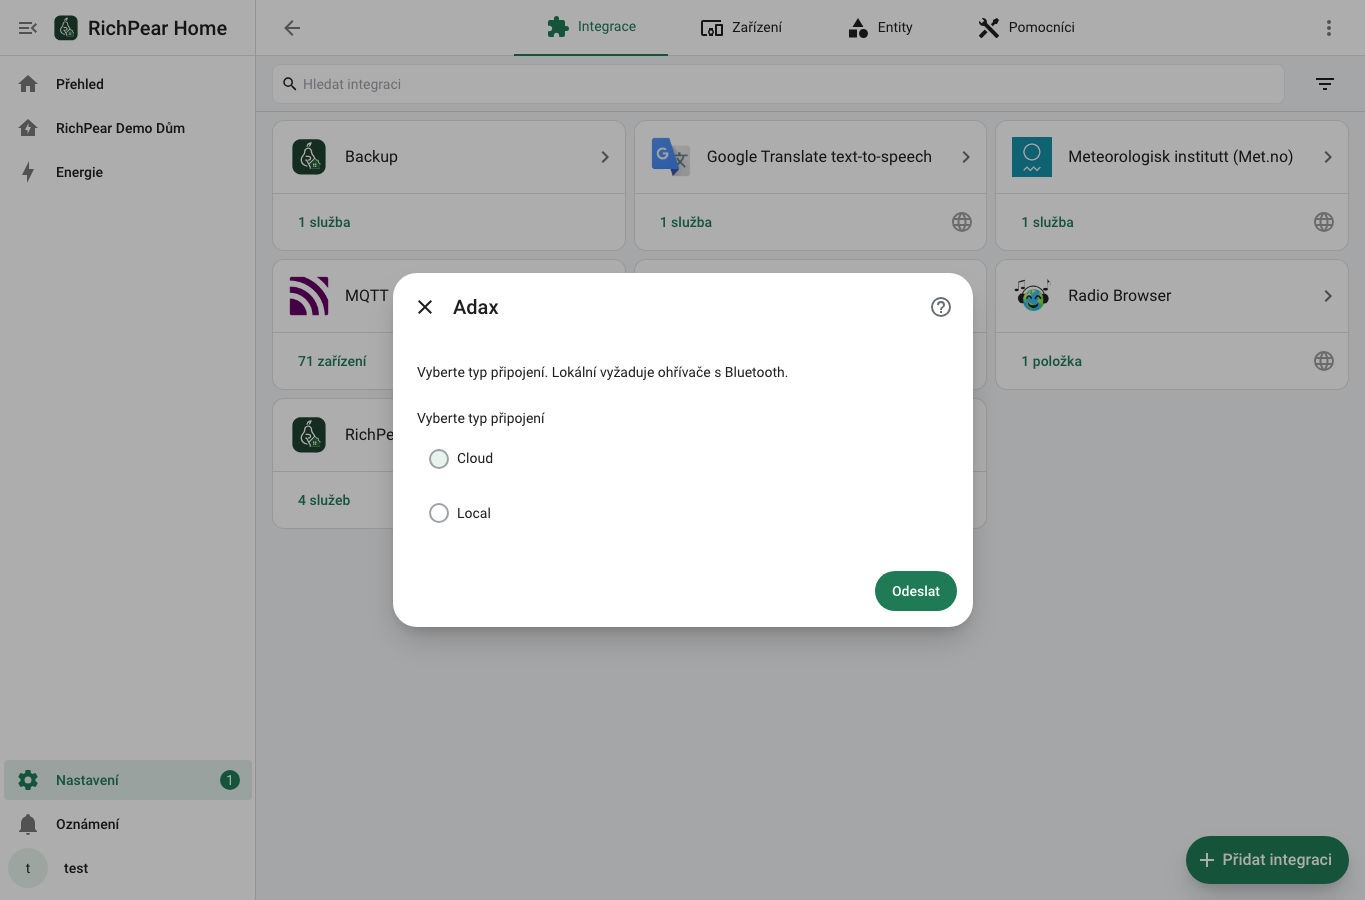Switch to the Entity tab

pos(880,28)
